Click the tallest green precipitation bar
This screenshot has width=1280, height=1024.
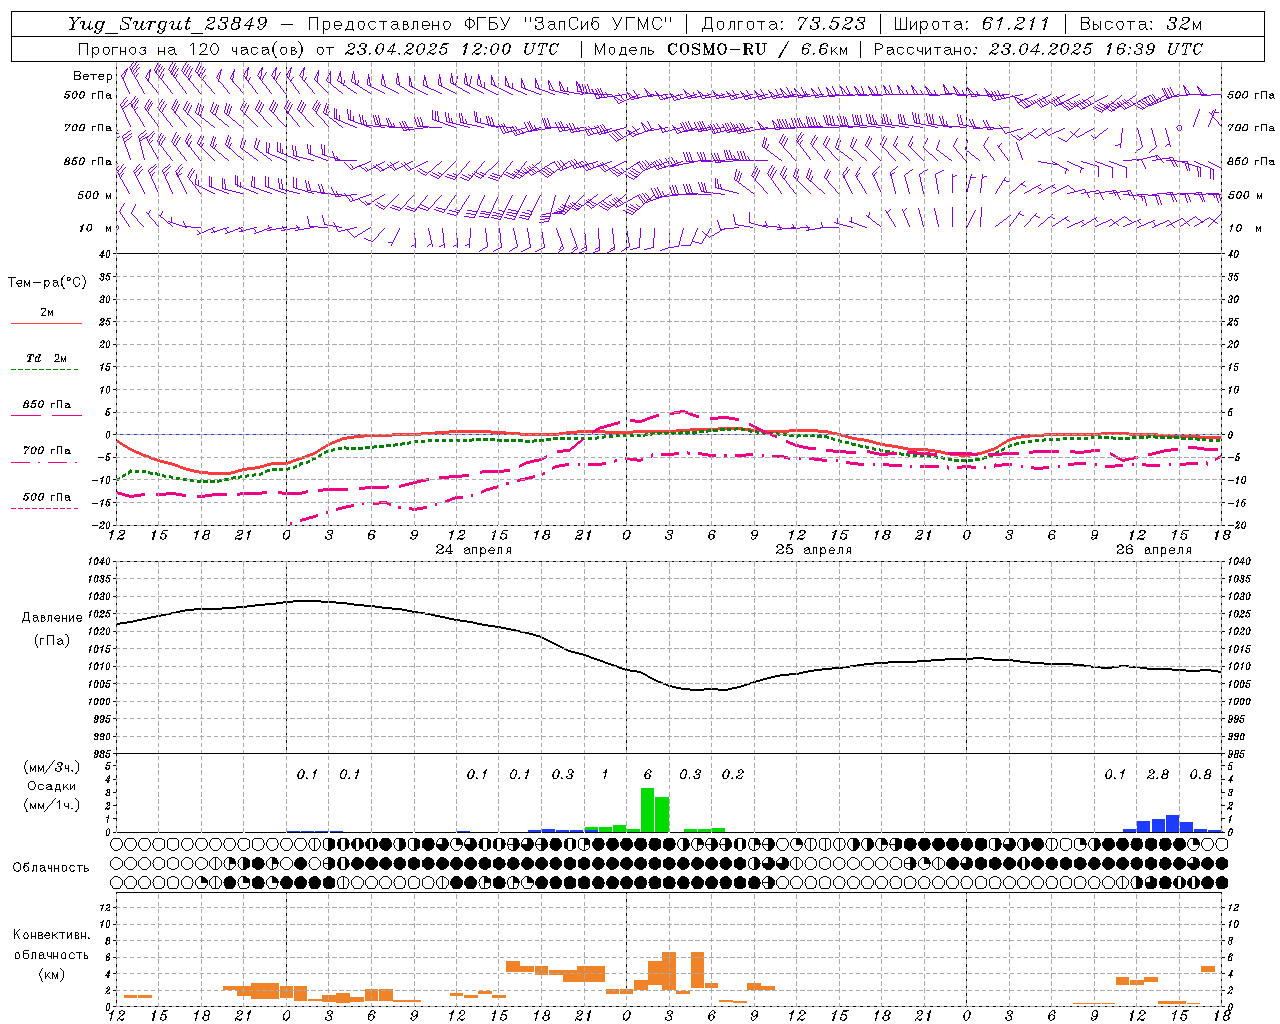point(647,810)
